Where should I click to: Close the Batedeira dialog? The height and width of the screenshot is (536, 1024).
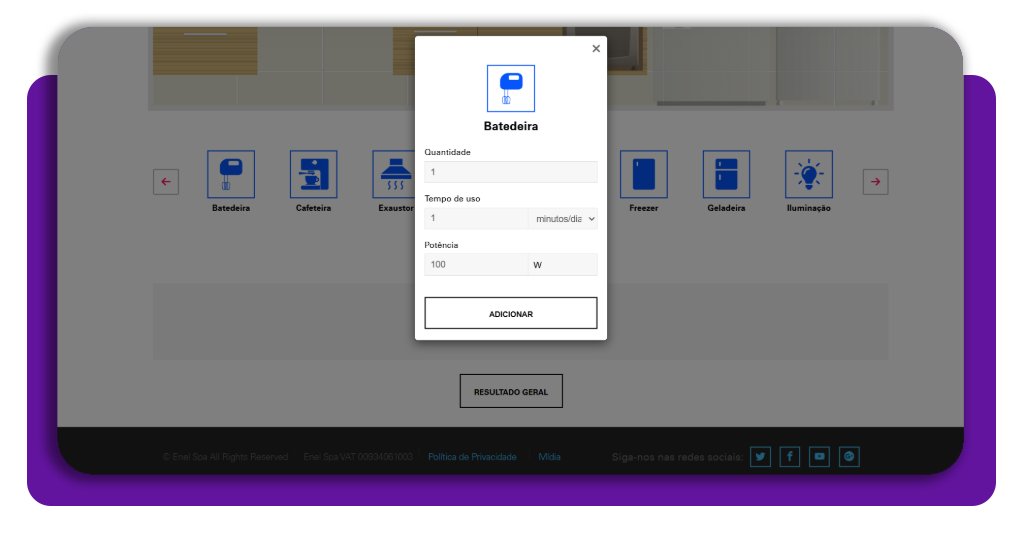coord(596,48)
